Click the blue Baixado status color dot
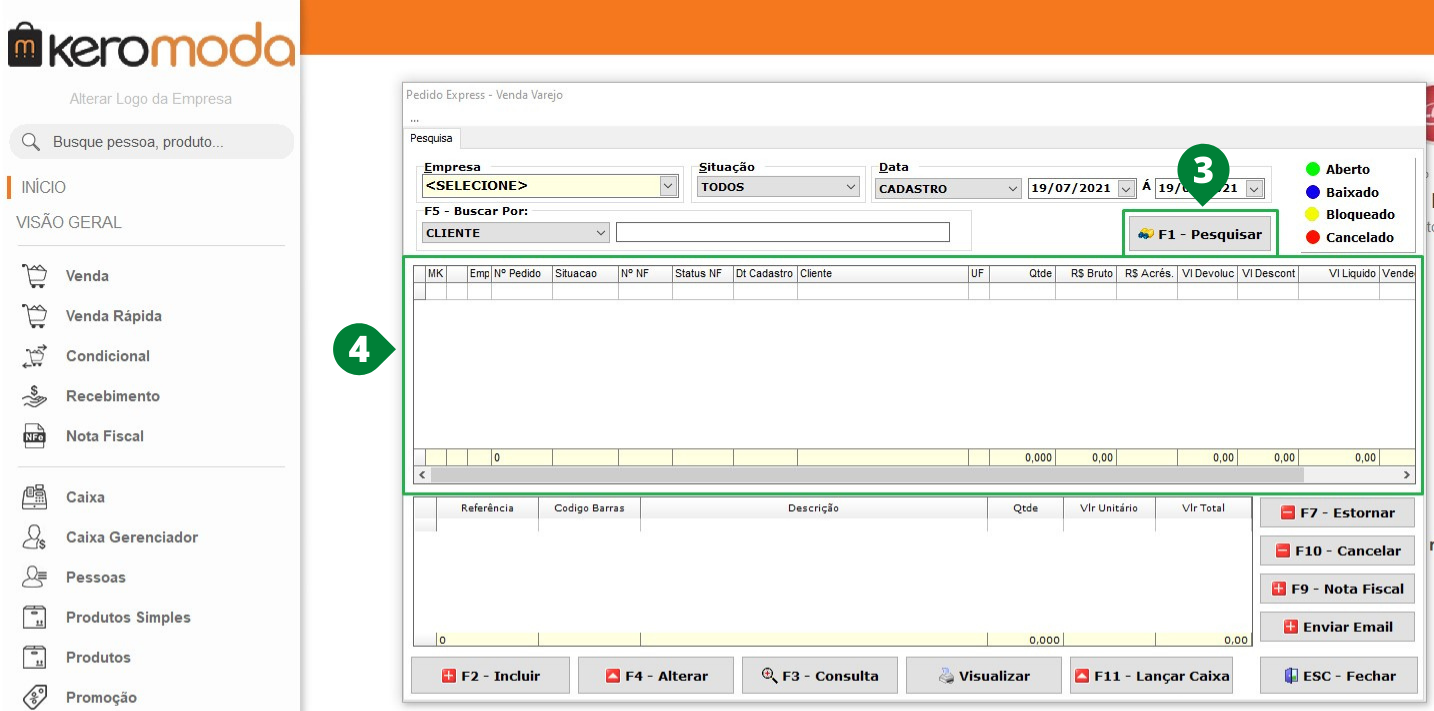The width and height of the screenshot is (1434, 711). pyautogui.click(x=1313, y=192)
